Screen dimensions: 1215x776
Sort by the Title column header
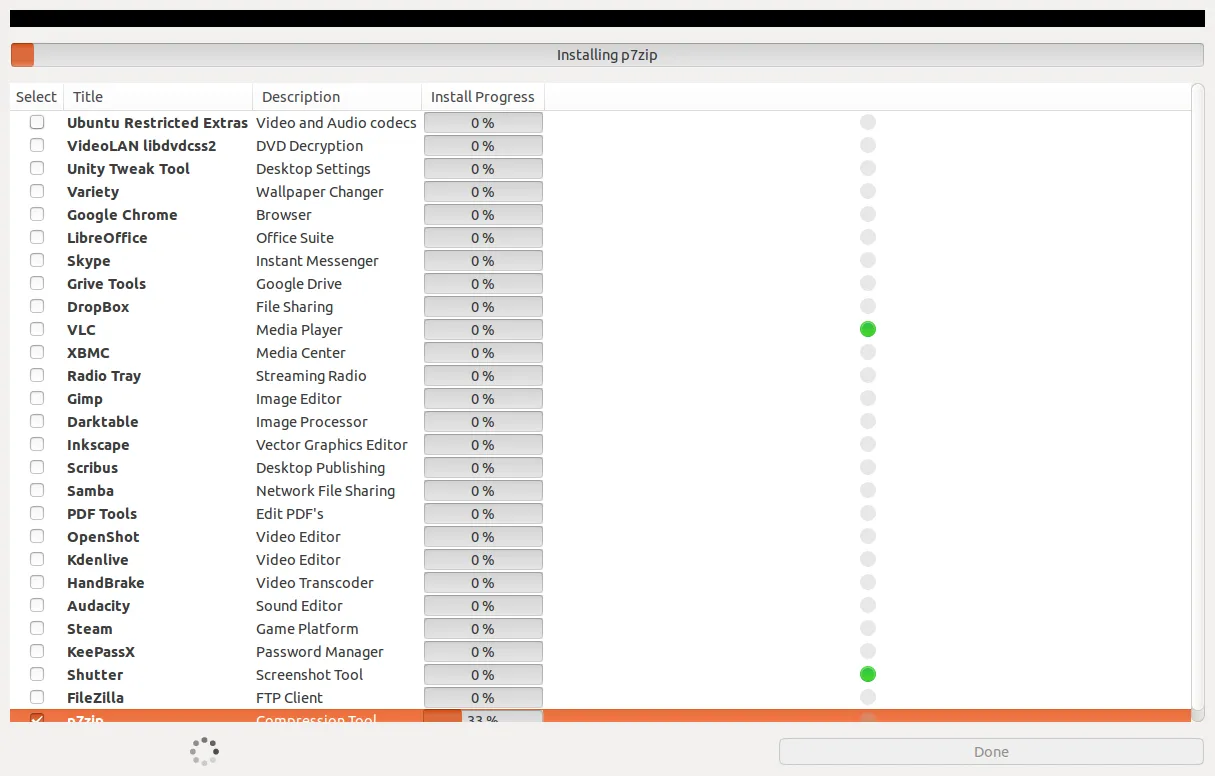pos(158,97)
